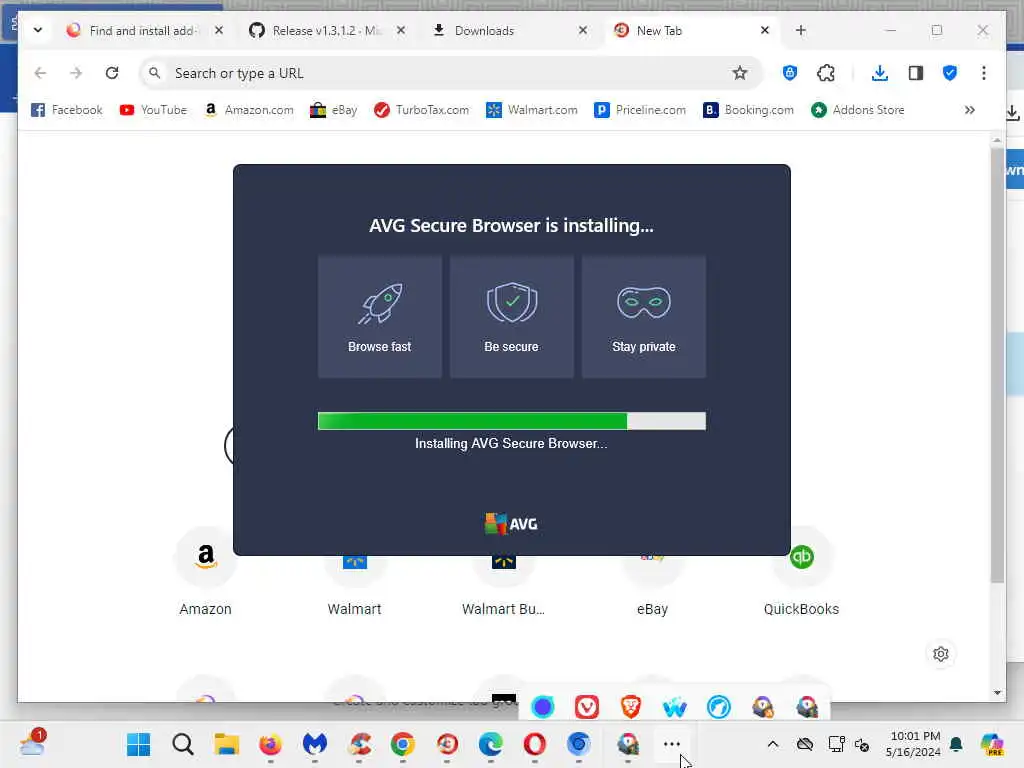Click the Stay private mask card
Viewport: 1024px width, 768px height.
click(x=644, y=317)
